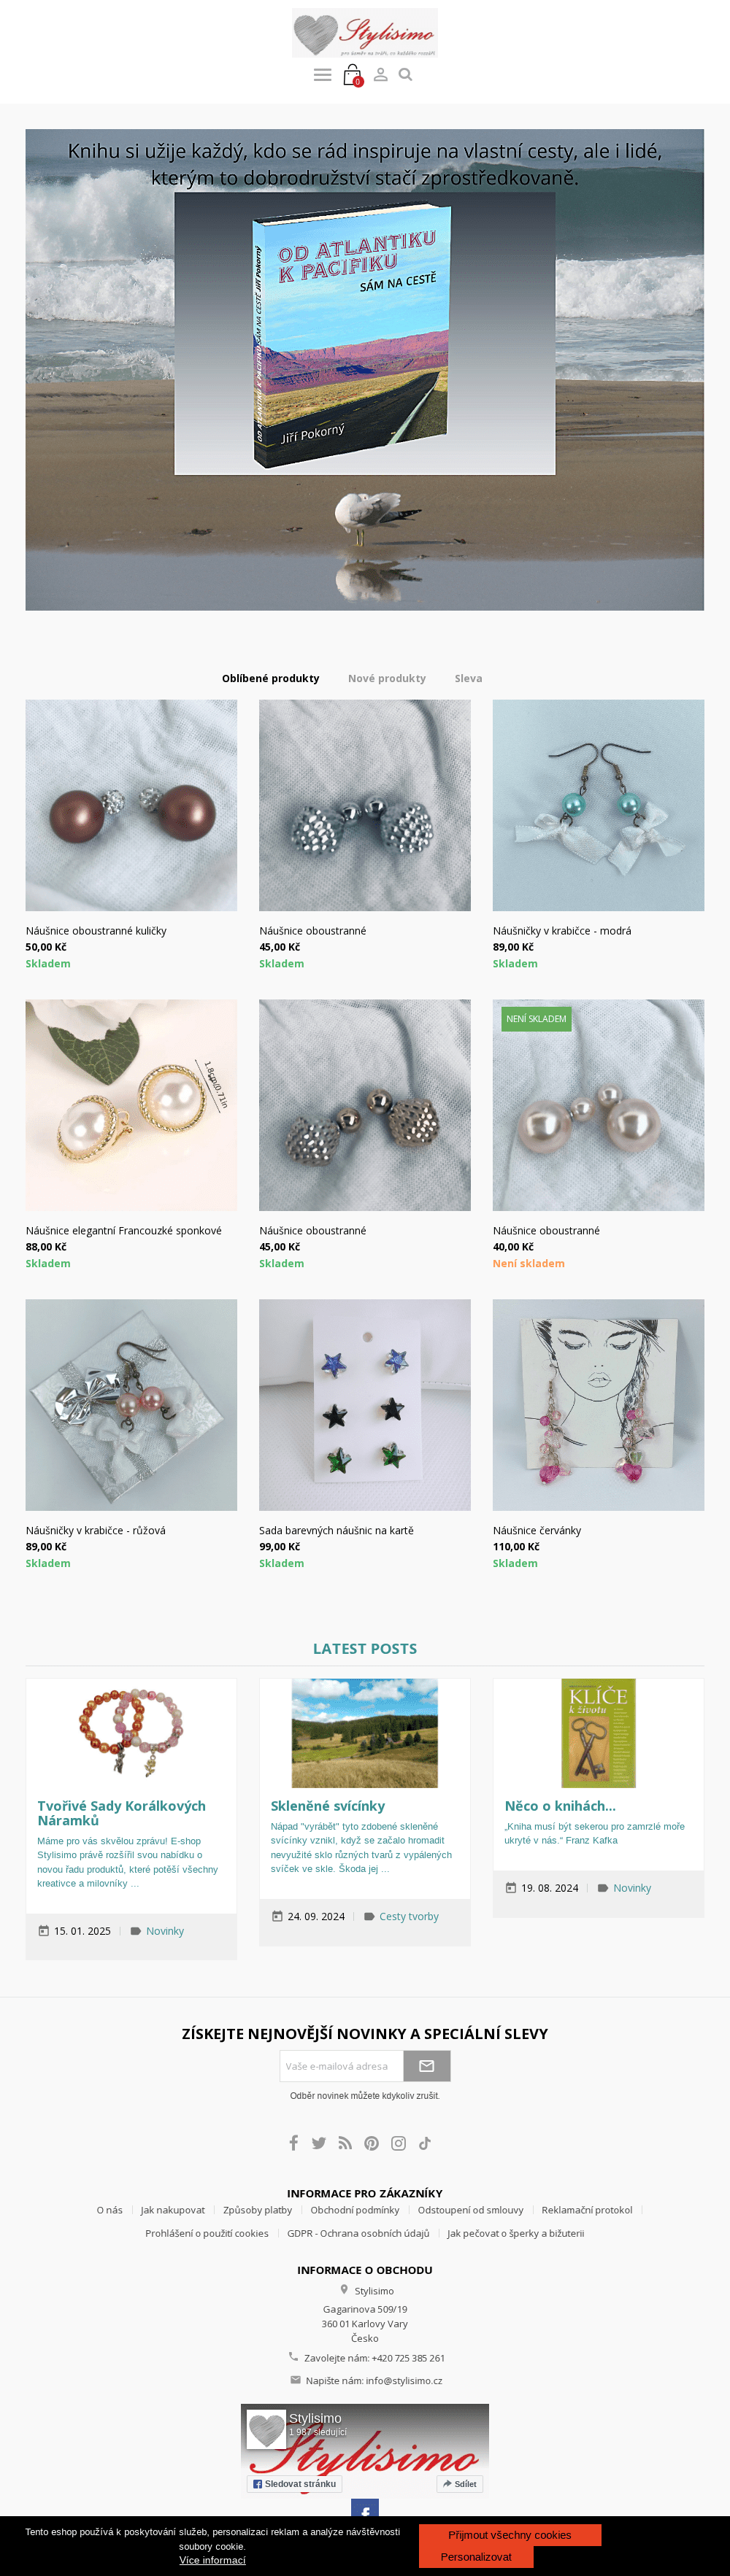730x2576 pixels.
Task: Switch to the Sleva tab
Action: coord(468,678)
